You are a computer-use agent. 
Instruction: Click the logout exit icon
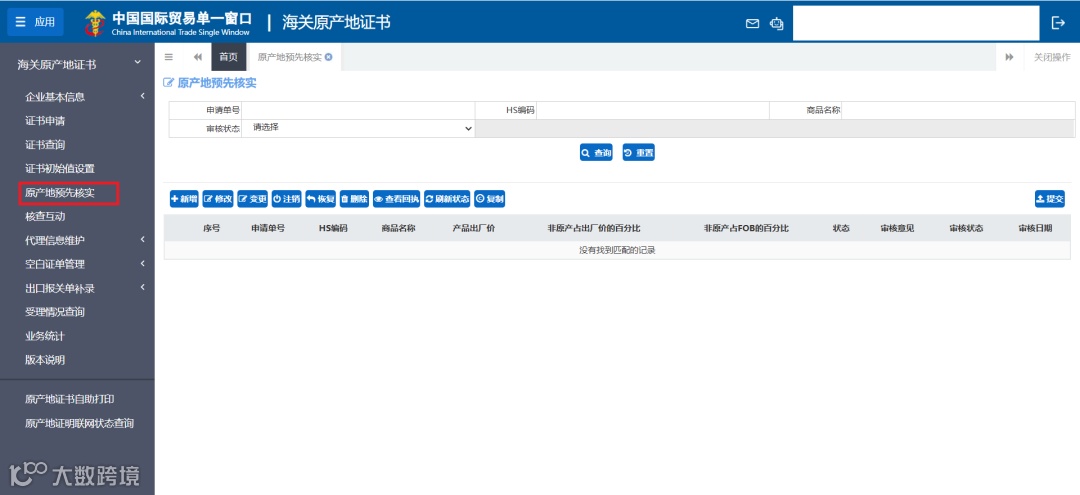(1059, 23)
